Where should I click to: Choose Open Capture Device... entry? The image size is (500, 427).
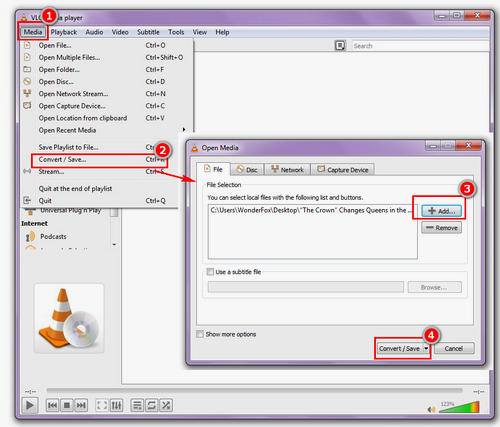106,106
